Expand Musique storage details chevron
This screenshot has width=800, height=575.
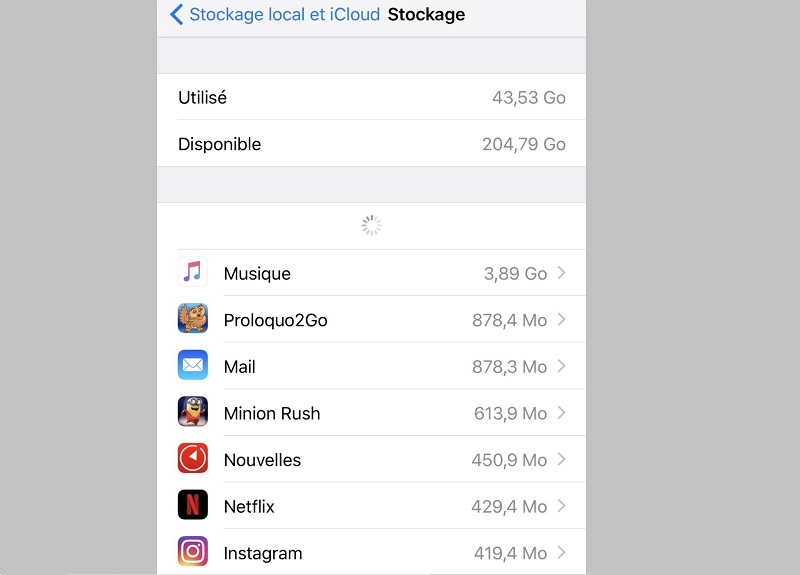click(562, 273)
